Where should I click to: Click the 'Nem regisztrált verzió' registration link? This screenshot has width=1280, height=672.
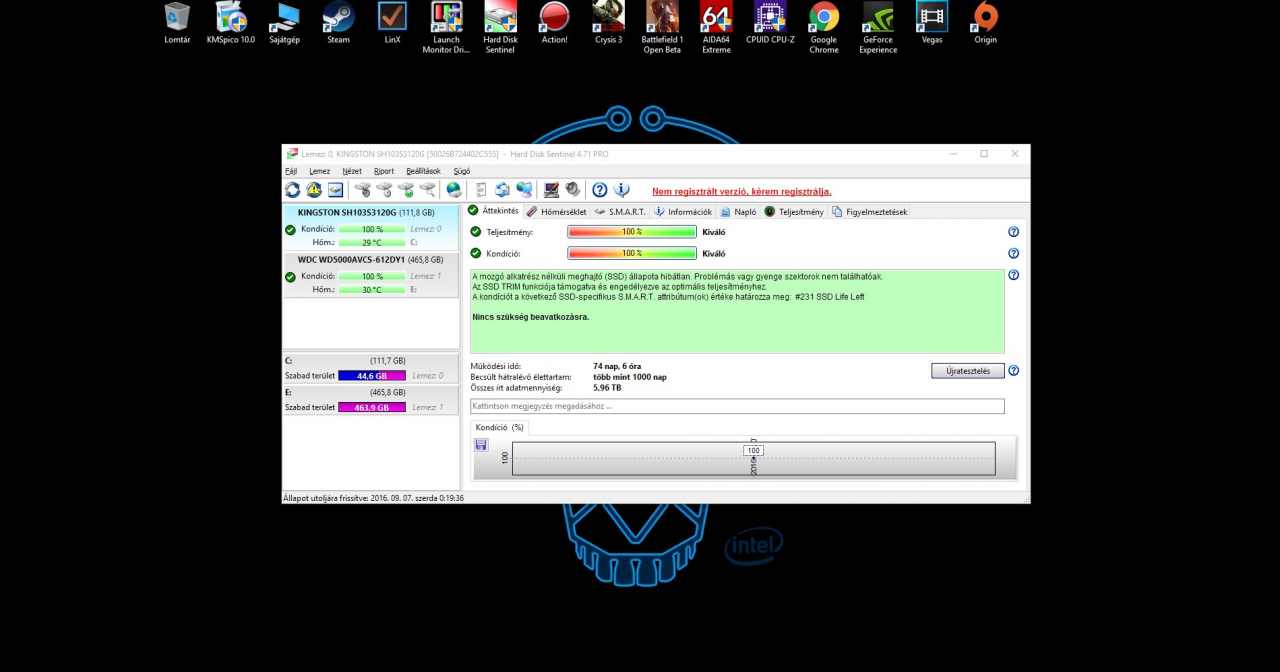[x=742, y=191]
